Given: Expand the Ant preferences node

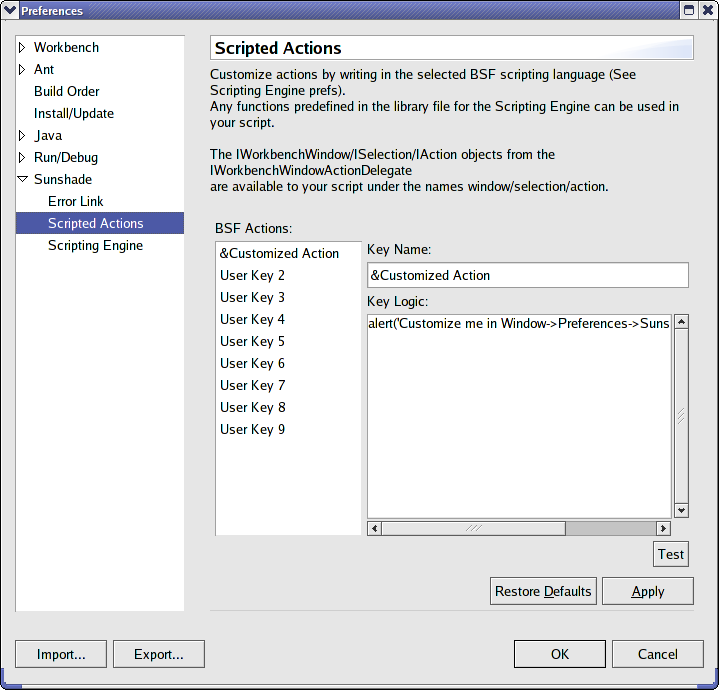Looking at the screenshot, I should 23,70.
